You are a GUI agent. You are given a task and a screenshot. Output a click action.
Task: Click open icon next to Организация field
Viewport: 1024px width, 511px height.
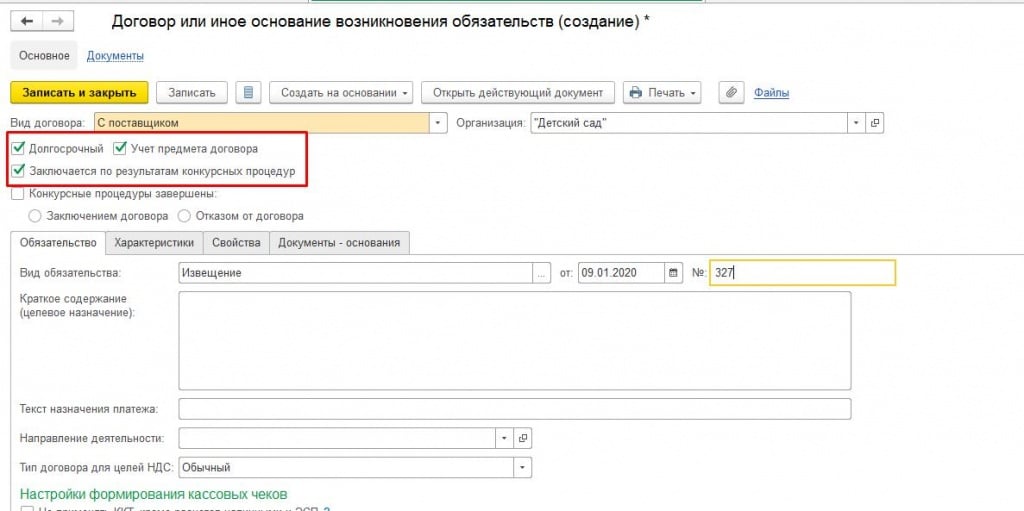(875, 122)
